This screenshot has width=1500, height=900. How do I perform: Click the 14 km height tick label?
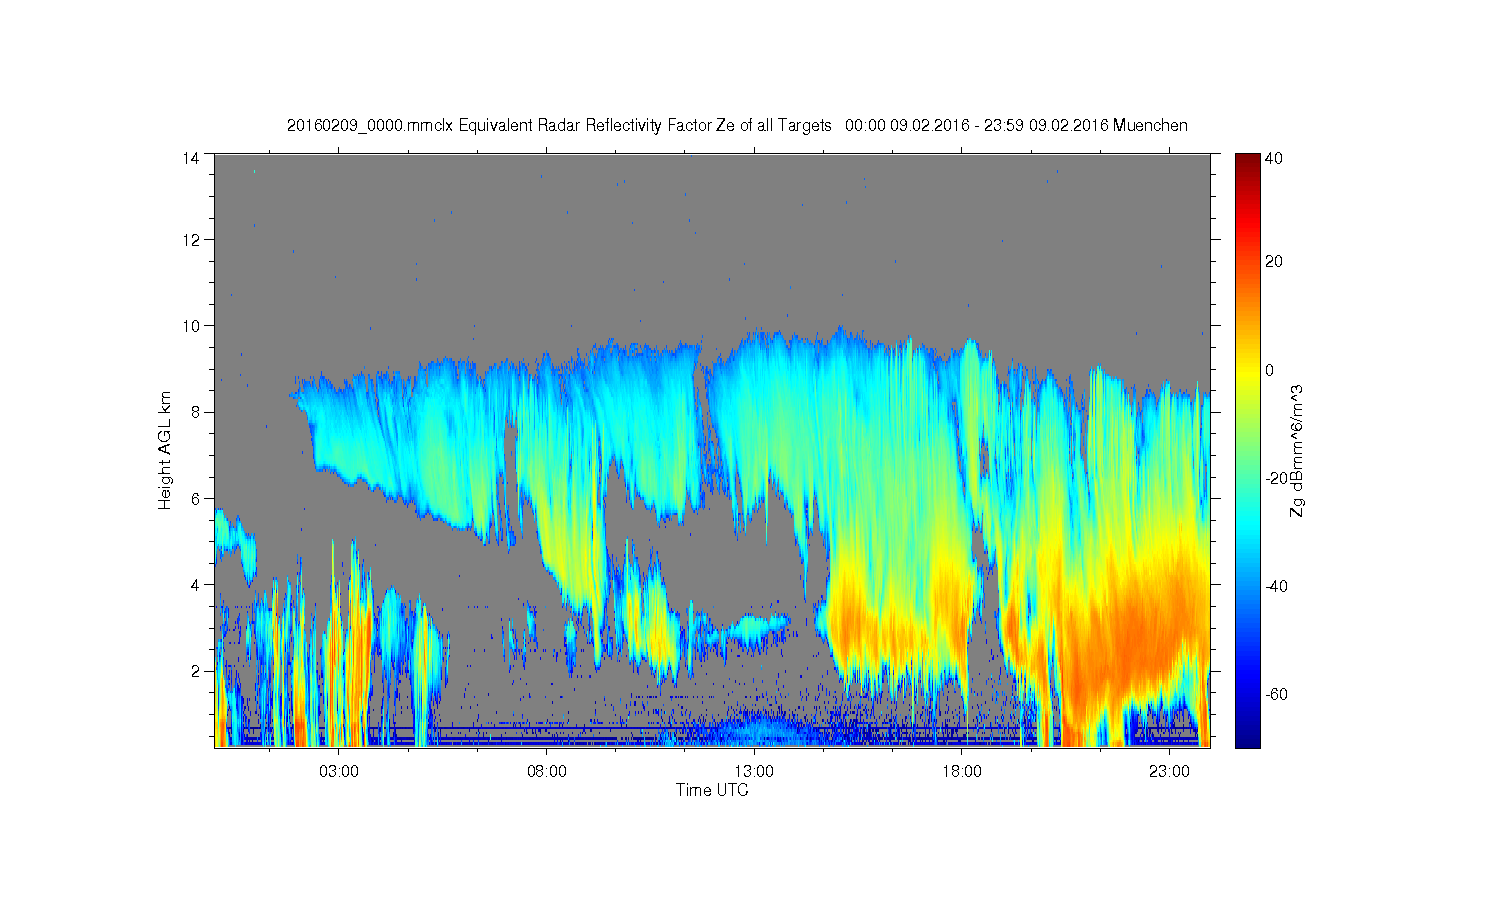click(x=190, y=158)
